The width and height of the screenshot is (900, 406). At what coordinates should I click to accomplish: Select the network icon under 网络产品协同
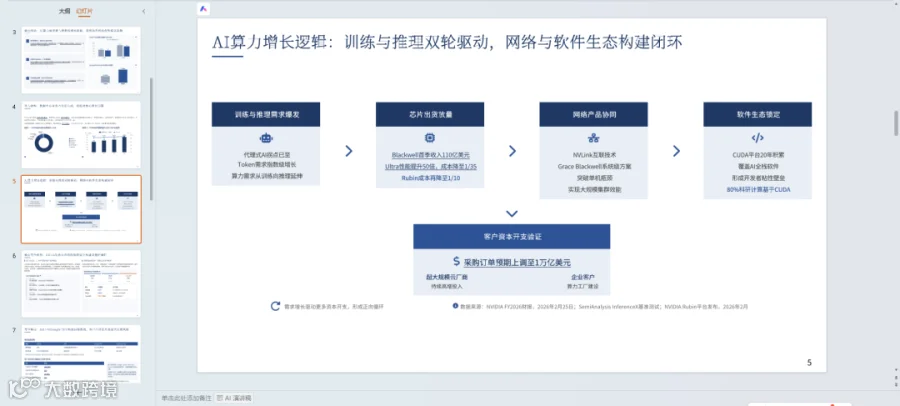pos(593,138)
